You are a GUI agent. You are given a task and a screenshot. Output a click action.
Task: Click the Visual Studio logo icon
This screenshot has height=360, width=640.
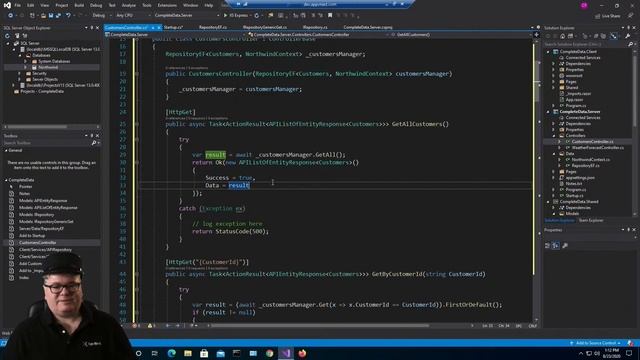7,5
